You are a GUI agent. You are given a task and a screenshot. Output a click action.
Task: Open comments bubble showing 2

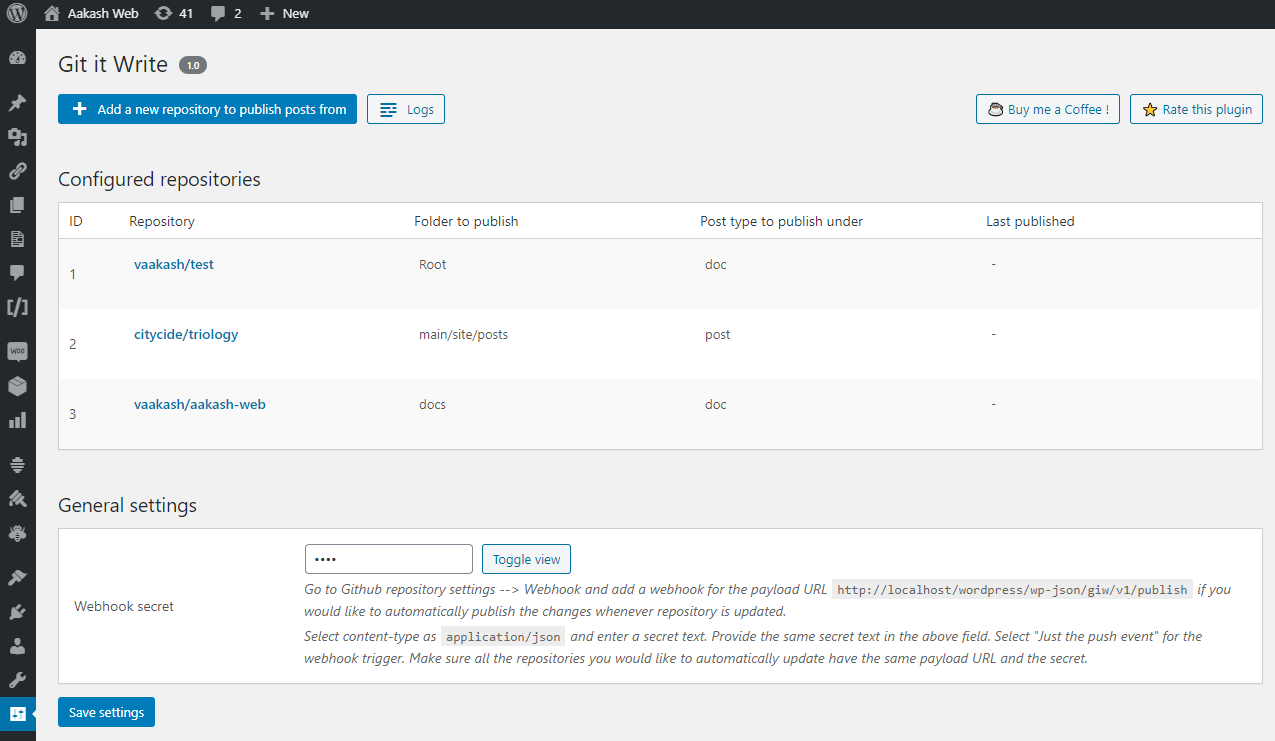218,14
